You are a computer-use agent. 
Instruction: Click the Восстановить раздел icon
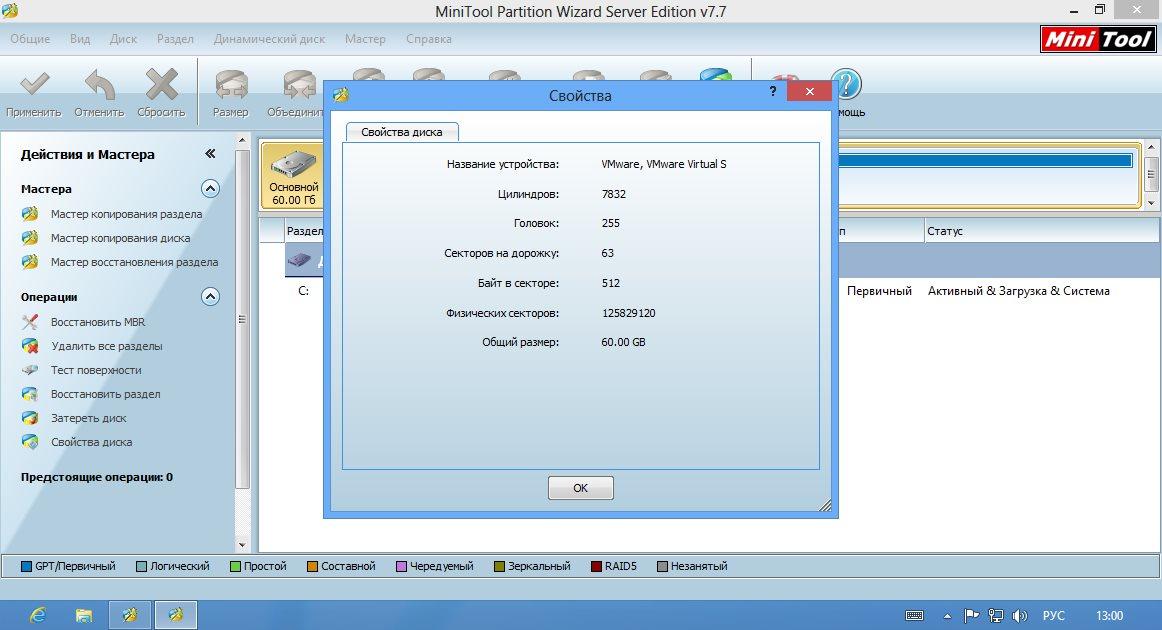(x=30, y=394)
